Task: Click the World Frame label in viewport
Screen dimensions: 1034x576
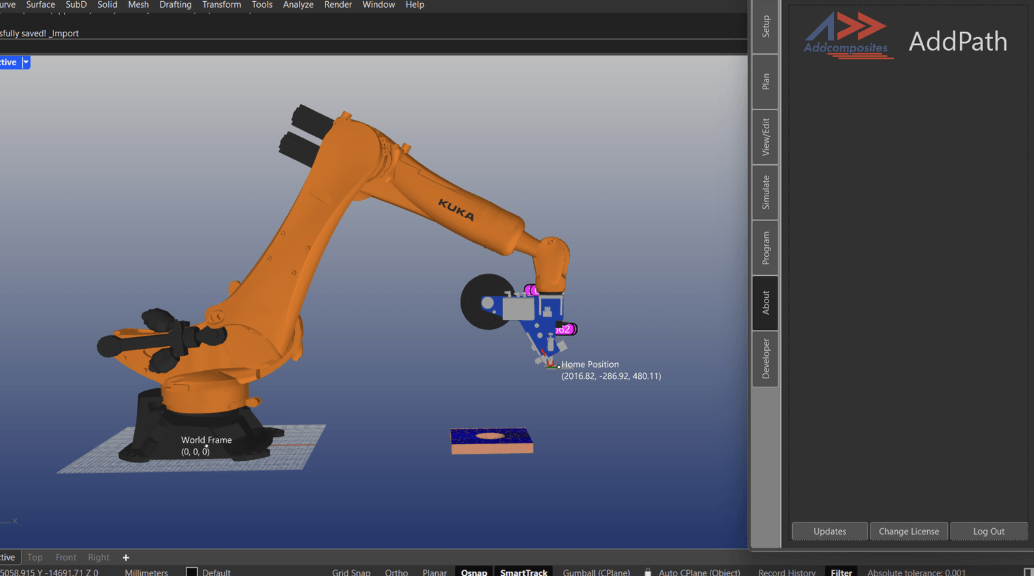Action: [x=206, y=440]
